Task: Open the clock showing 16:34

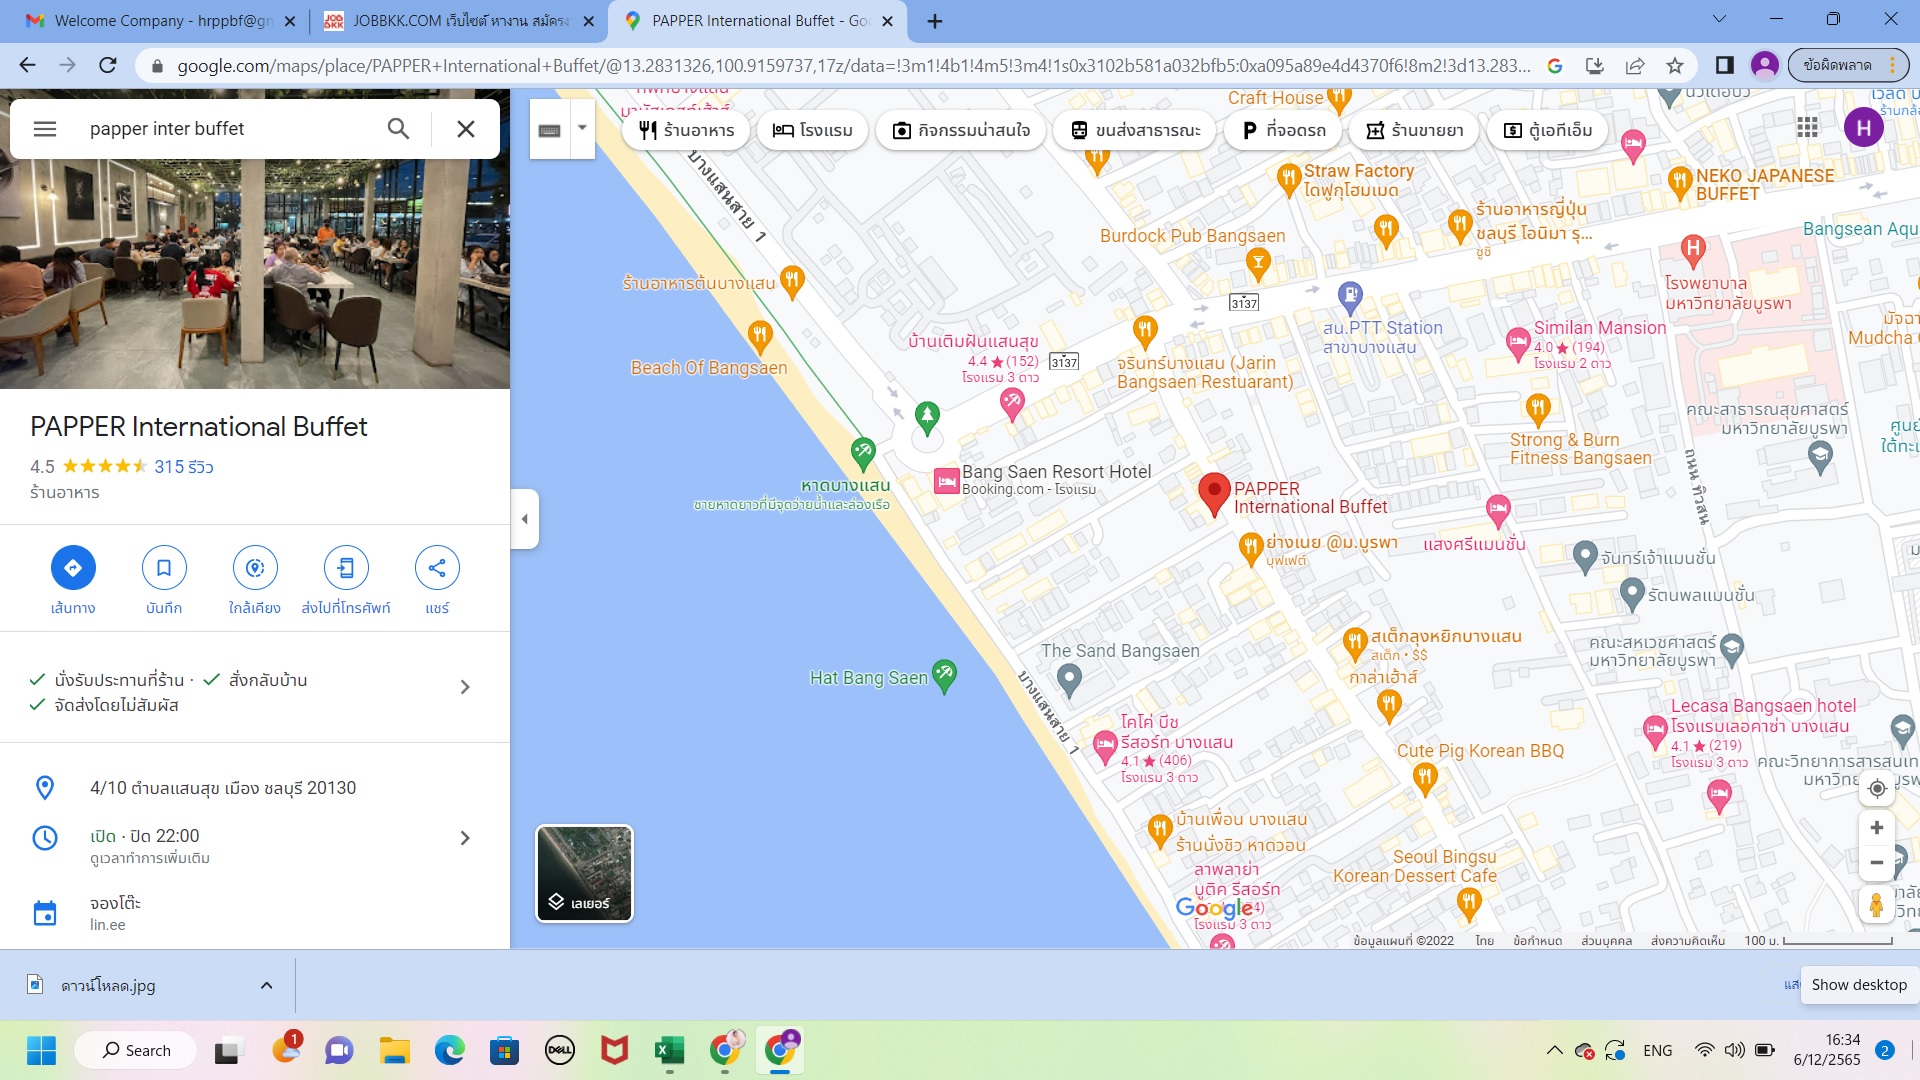Action: (1827, 1051)
